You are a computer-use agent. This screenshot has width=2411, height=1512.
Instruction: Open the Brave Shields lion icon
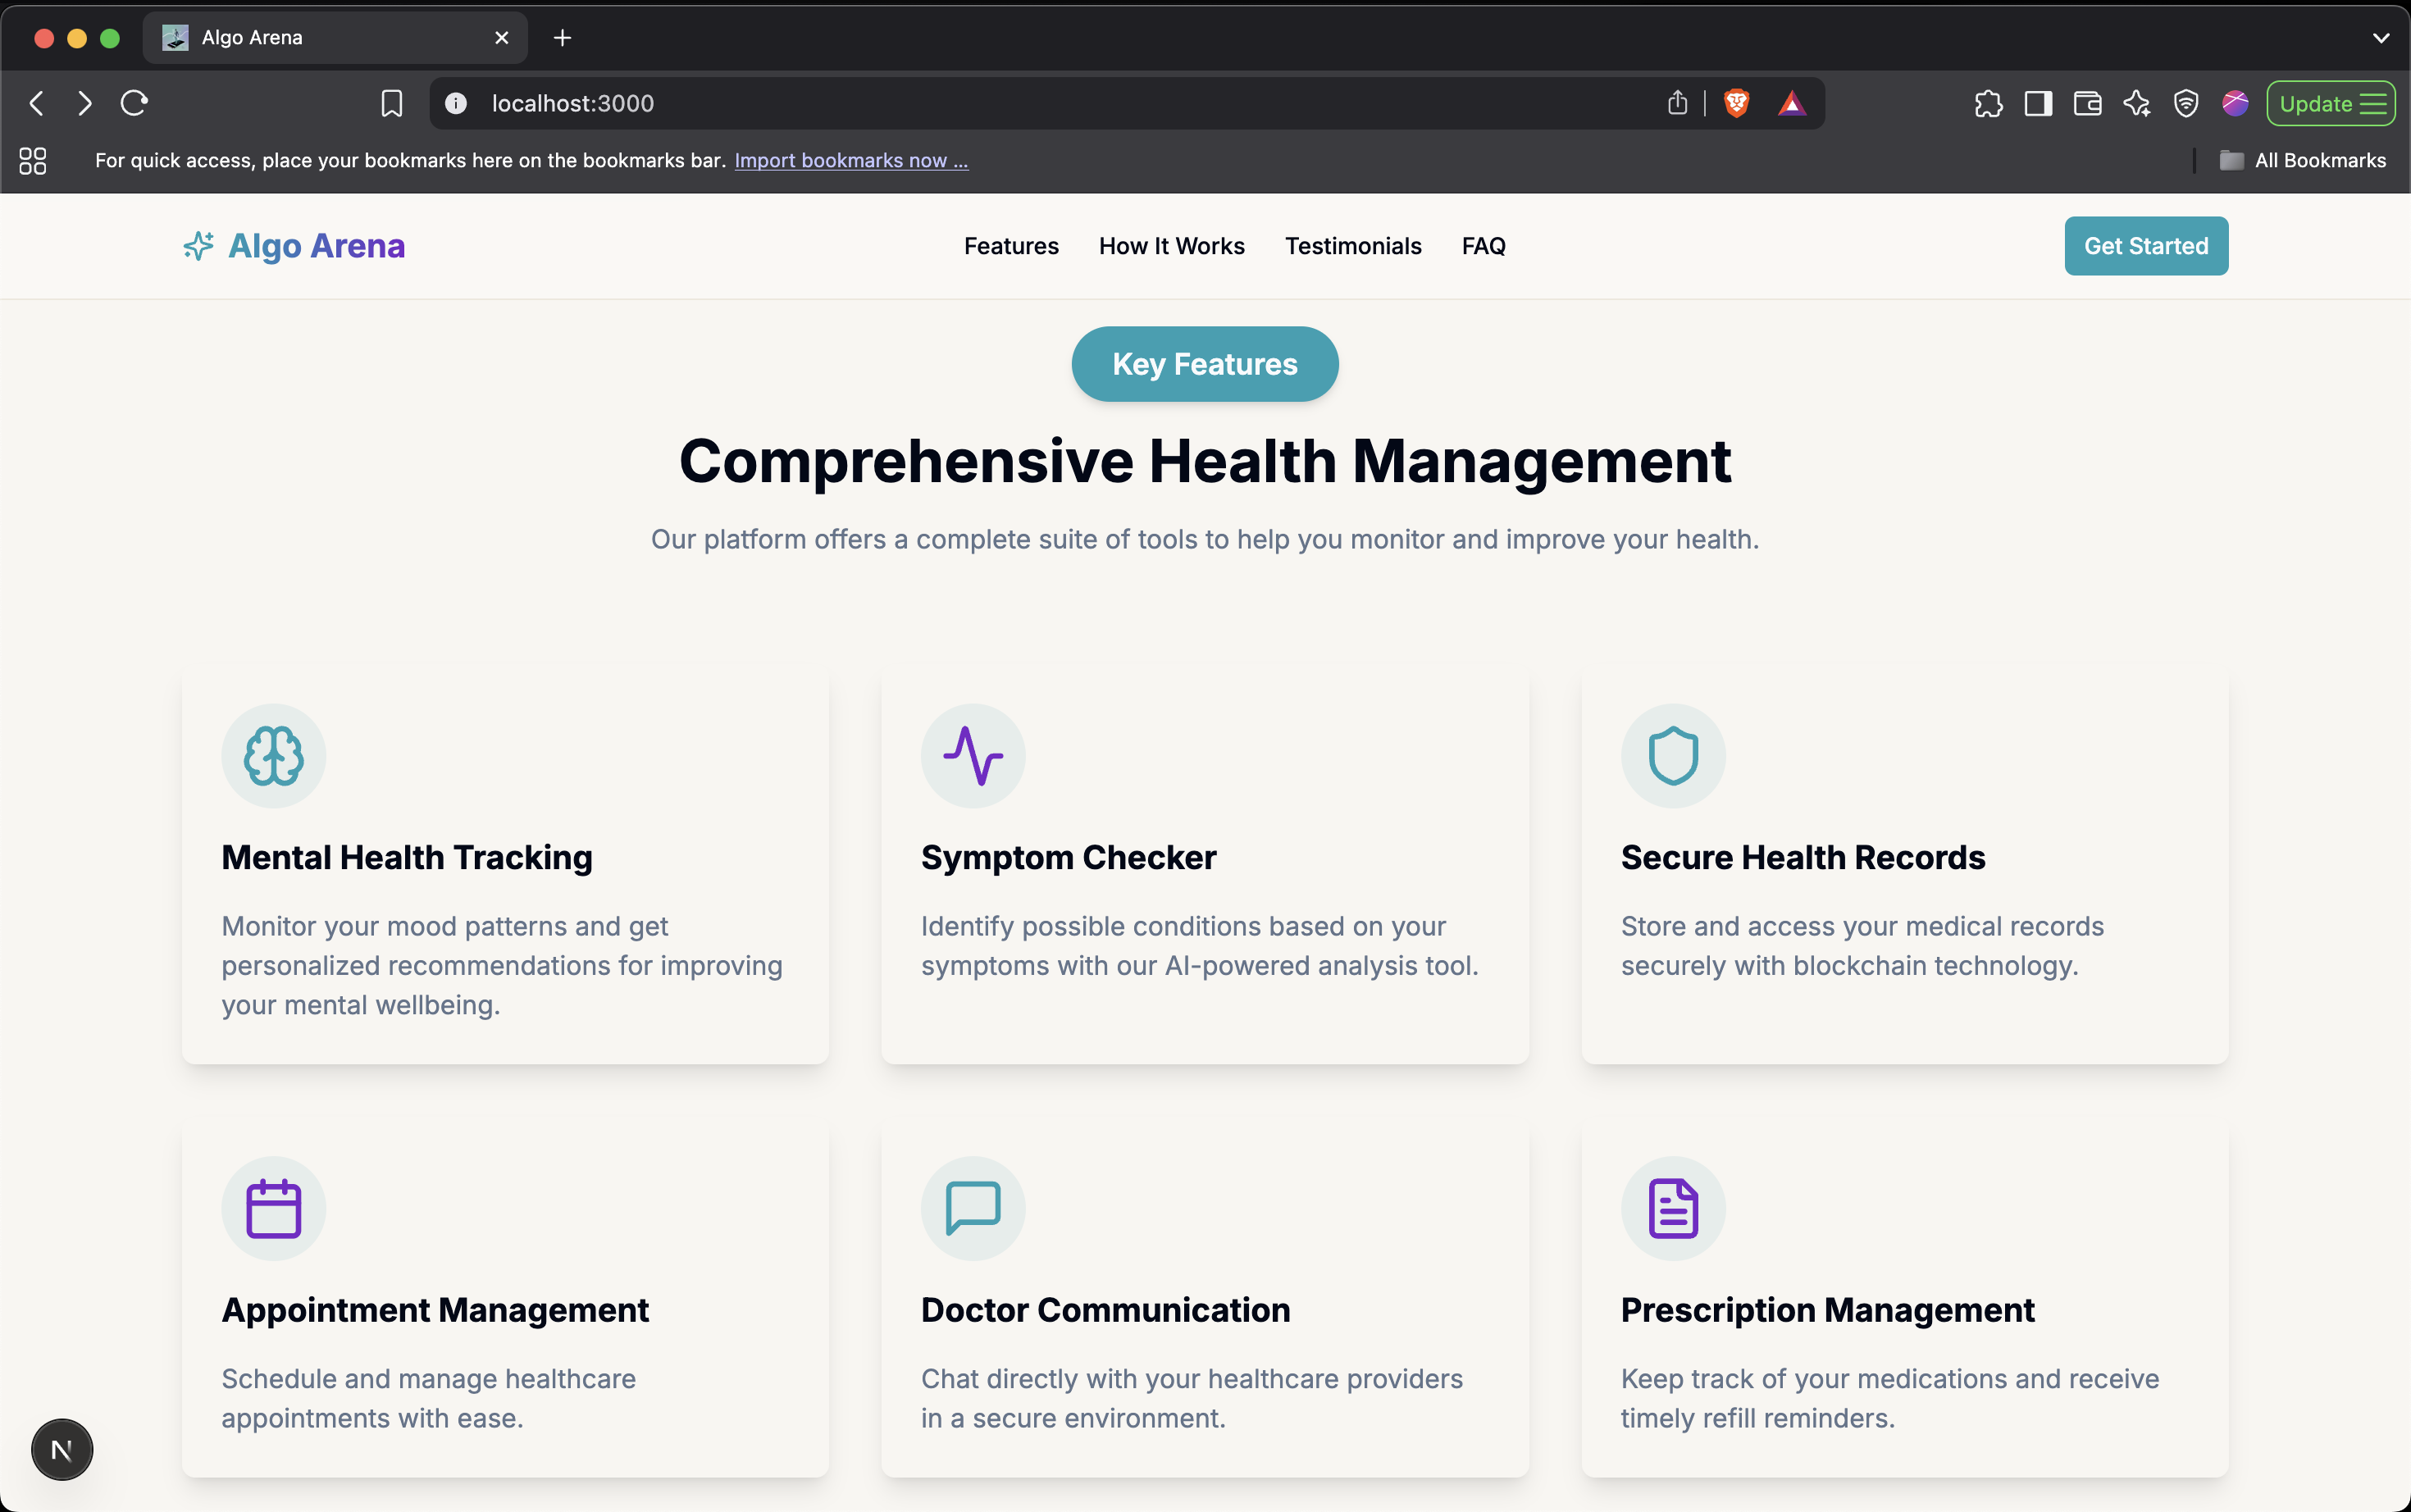tap(1736, 103)
